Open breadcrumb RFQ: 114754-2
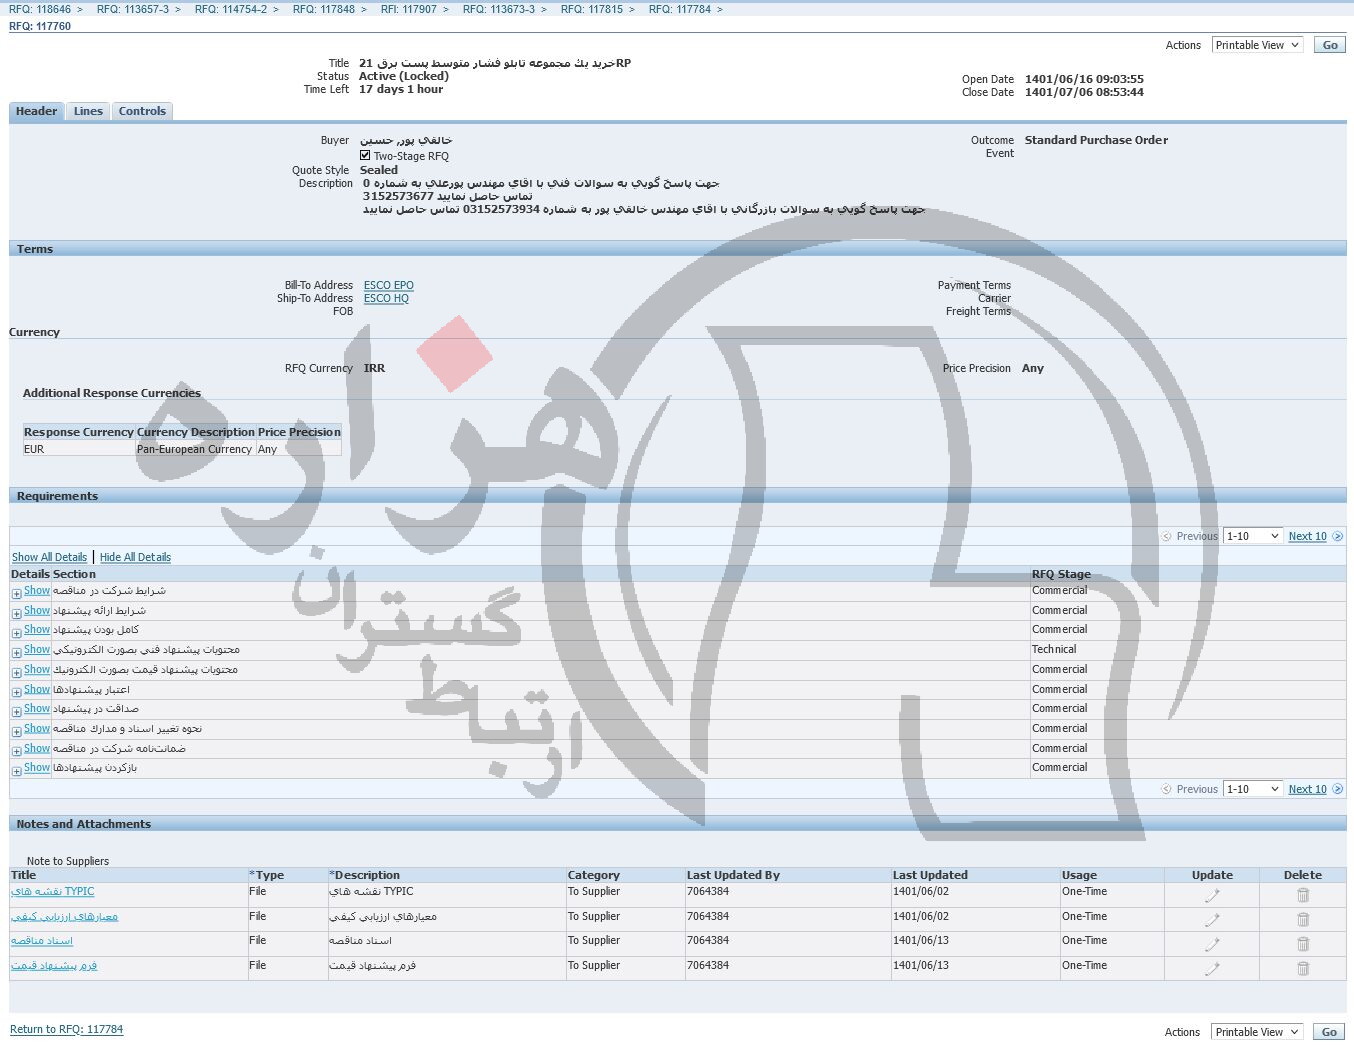 tap(231, 9)
